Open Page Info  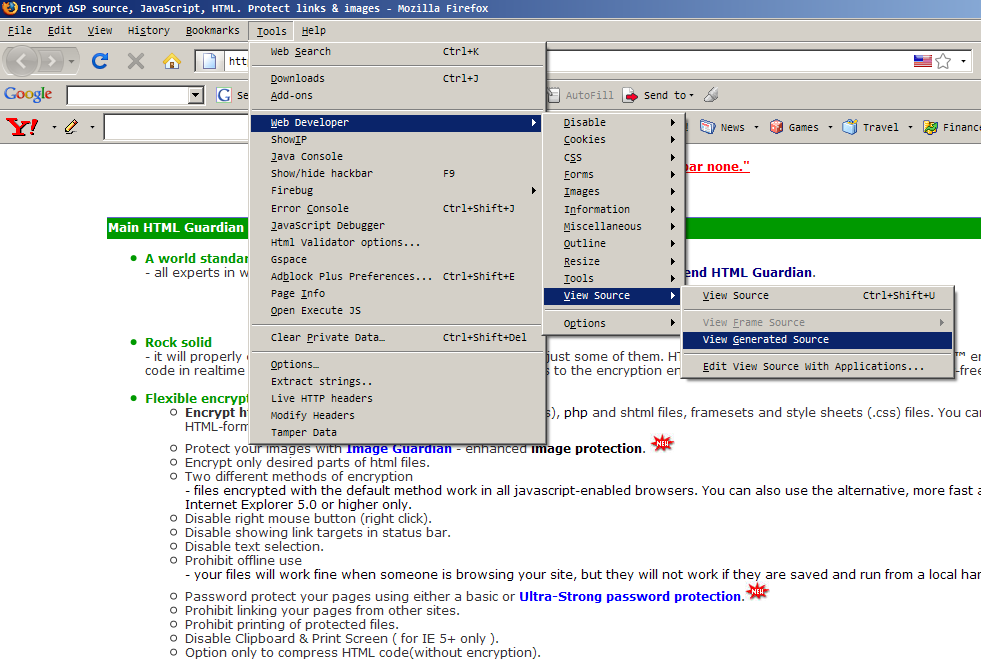[397, 293]
